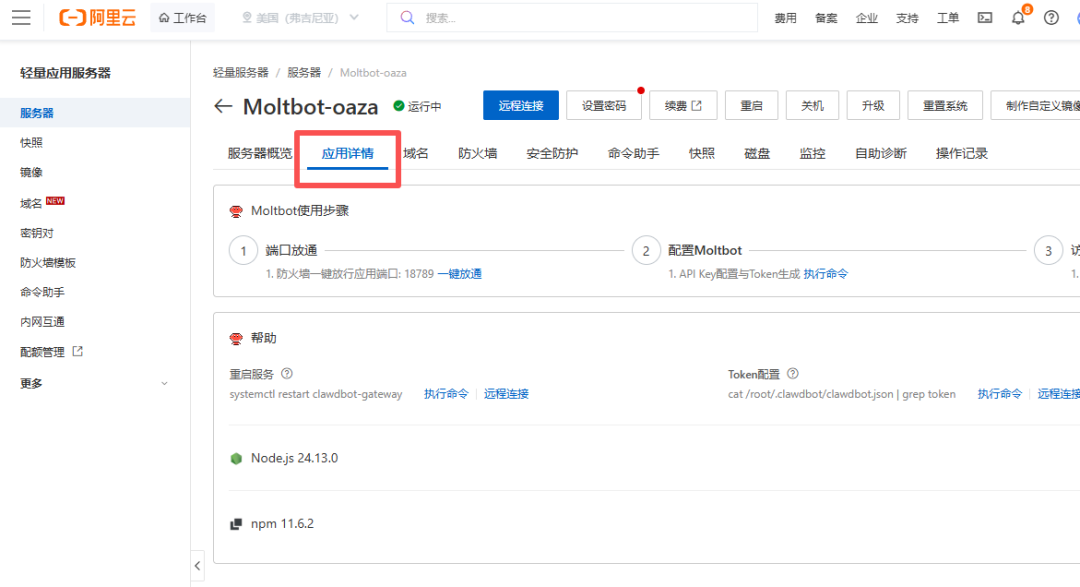The width and height of the screenshot is (1080, 587).
Task: Open the 工作台 home button
Action: point(183,18)
